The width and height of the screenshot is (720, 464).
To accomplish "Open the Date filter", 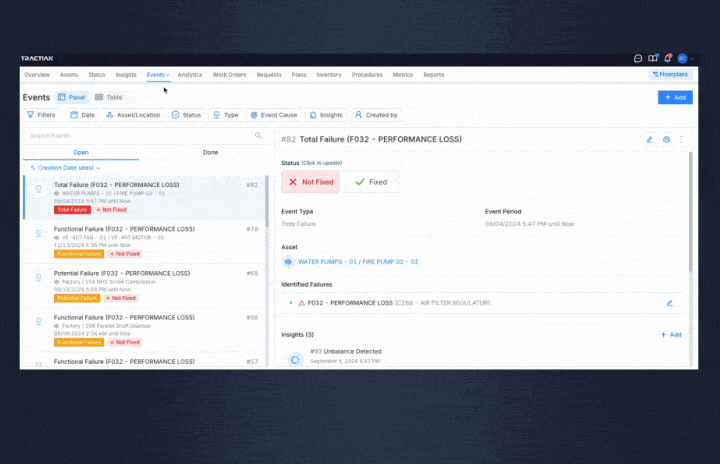I will click(83, 115).
